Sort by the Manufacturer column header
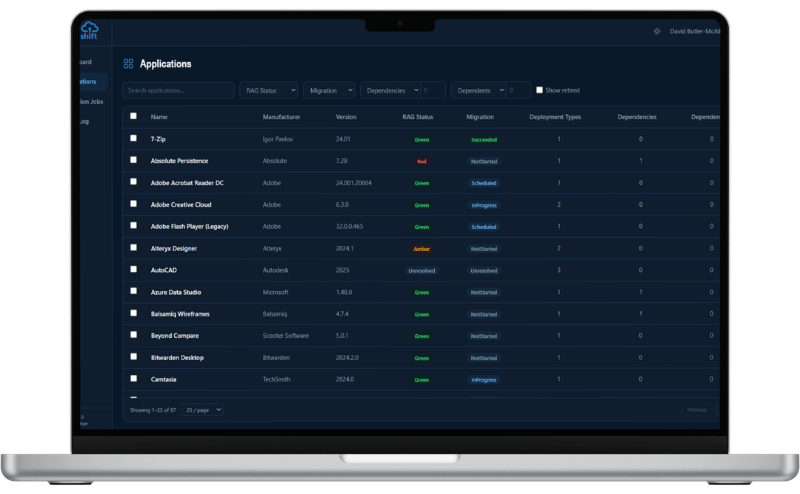 pyautogui.click(x=281, y=117)
